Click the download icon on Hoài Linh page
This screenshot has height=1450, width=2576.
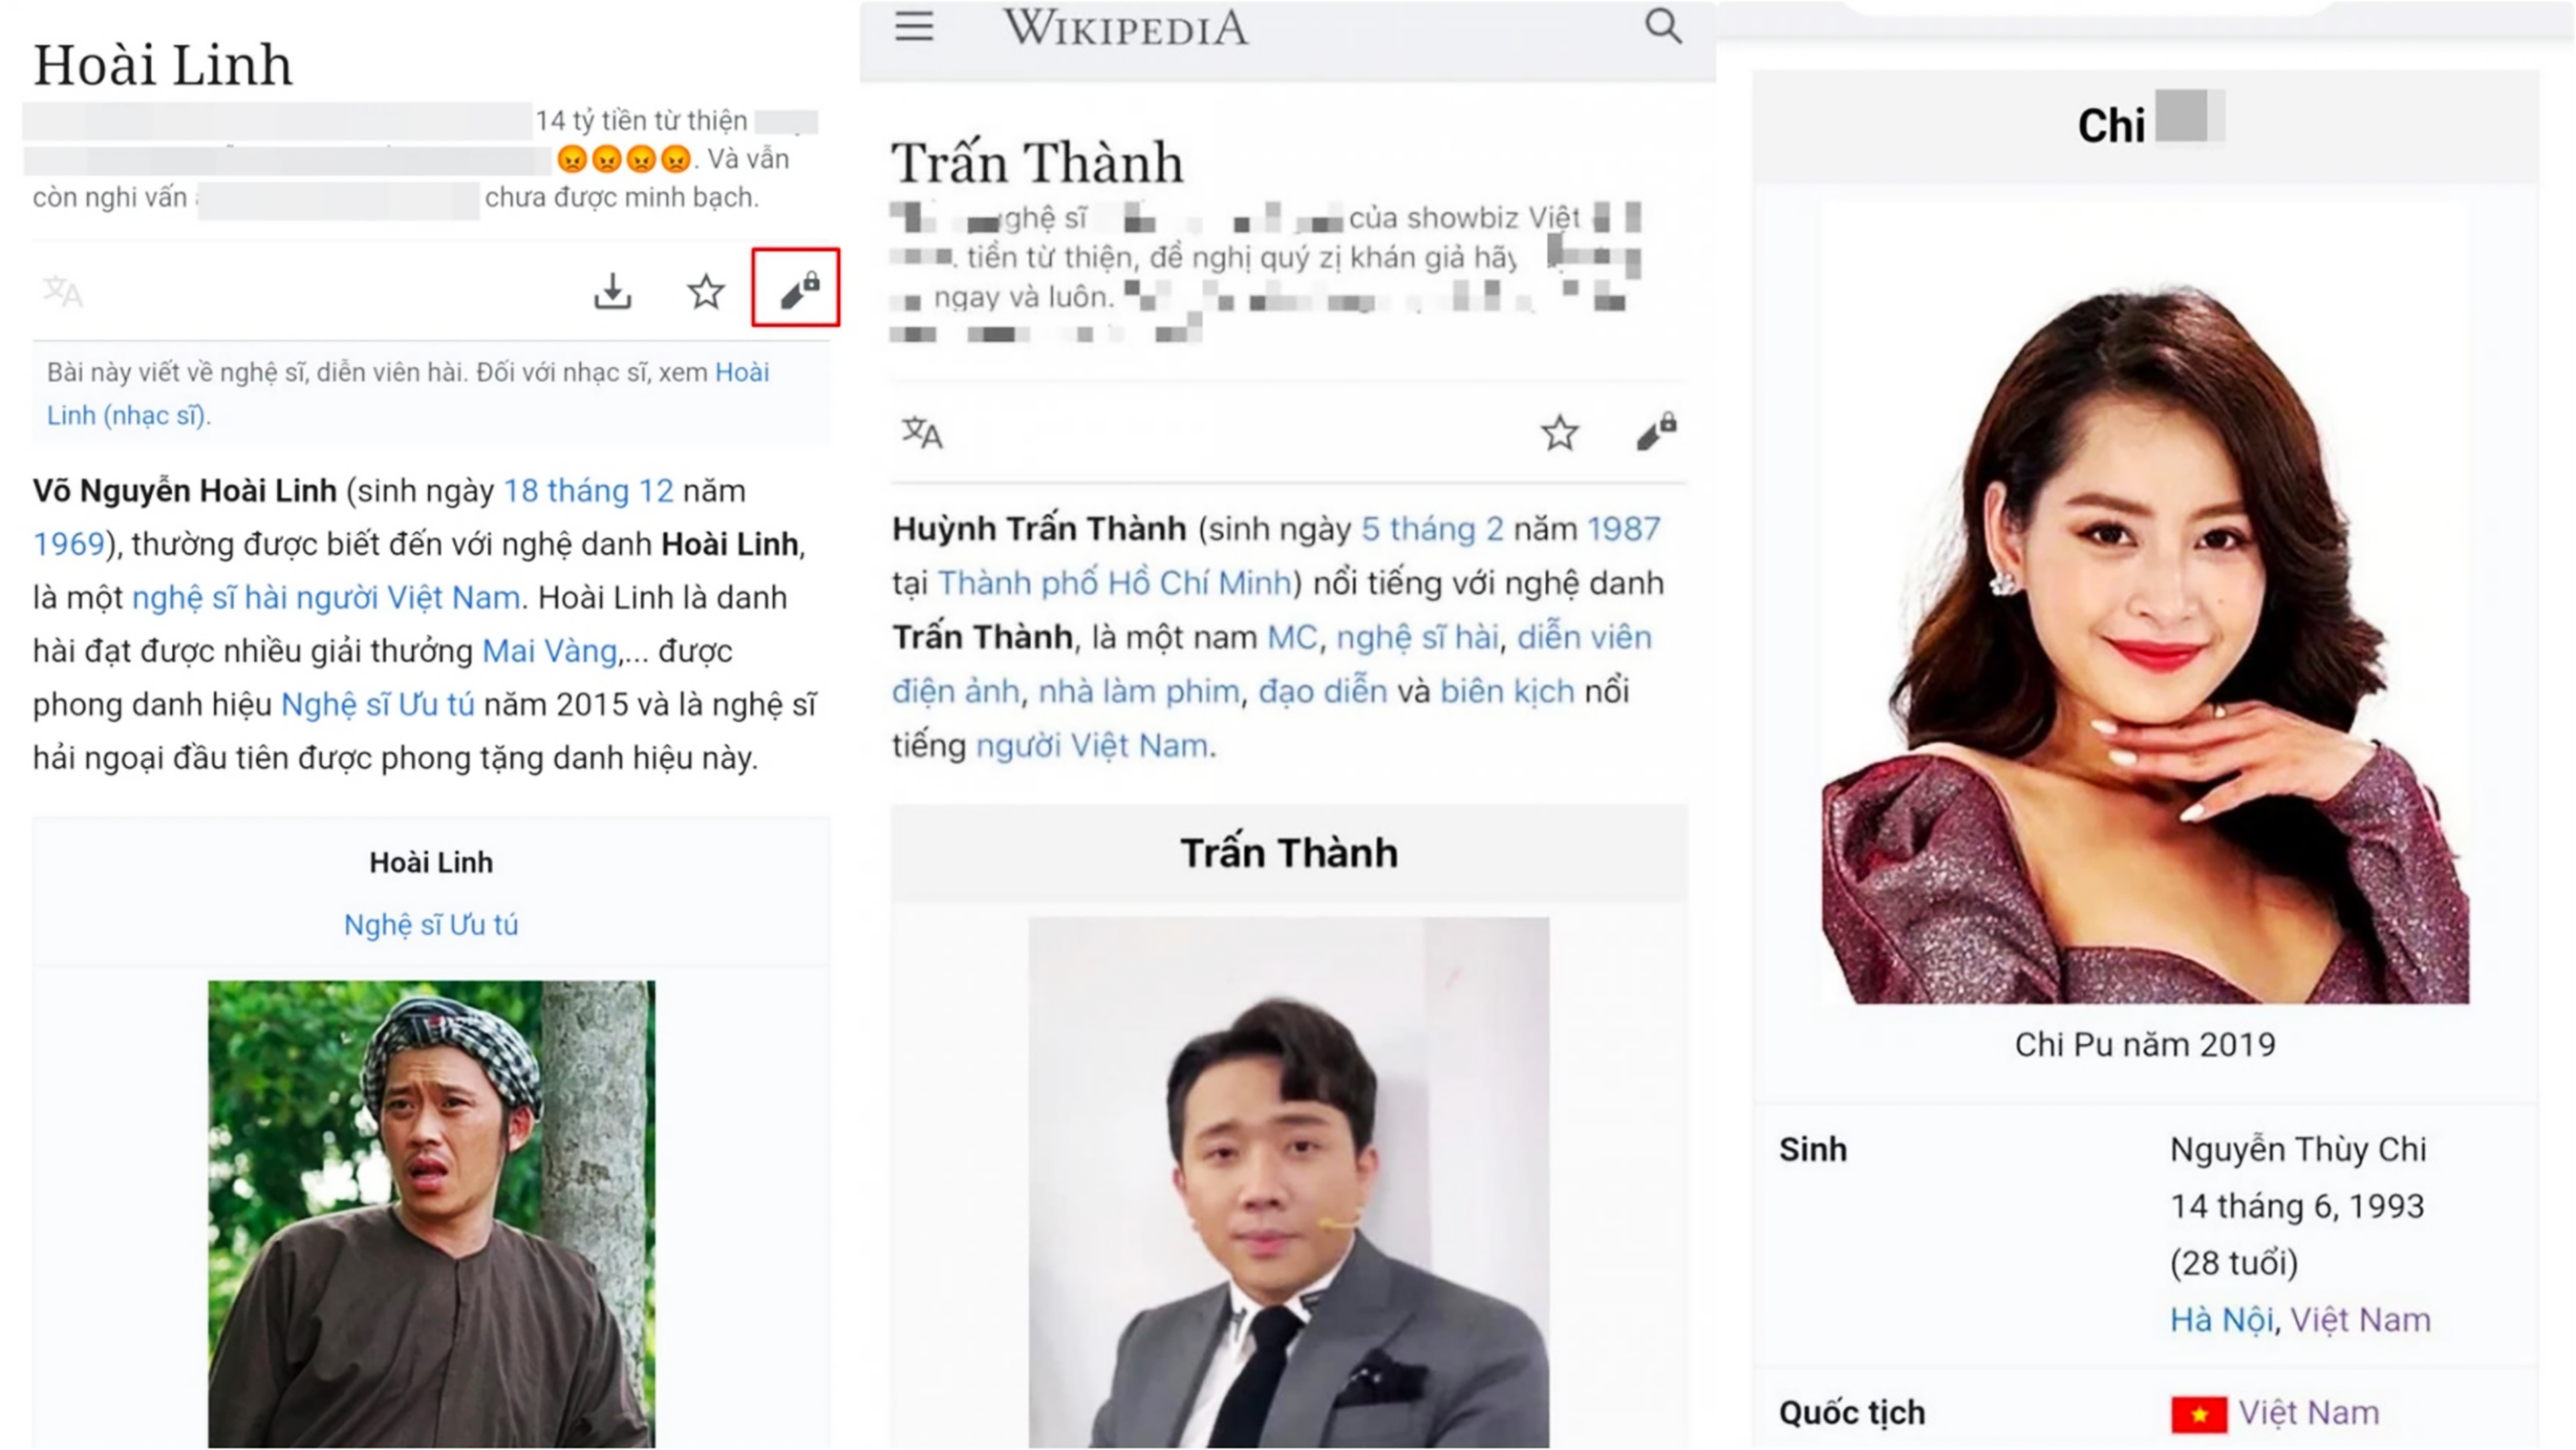coord(612,291)
